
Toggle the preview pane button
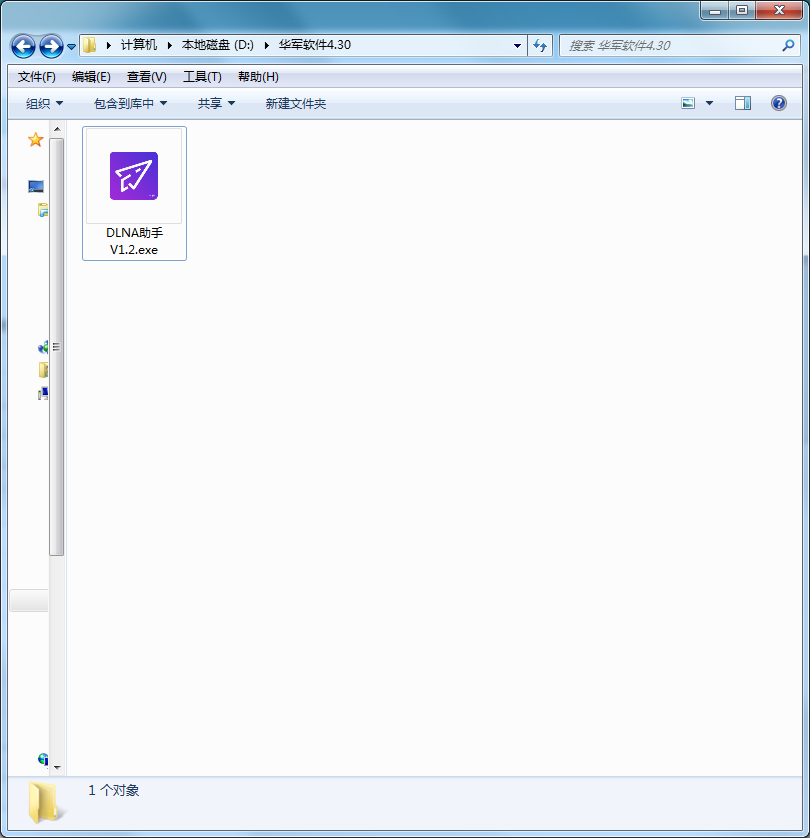pyautogui.click(x=743, y=103)
